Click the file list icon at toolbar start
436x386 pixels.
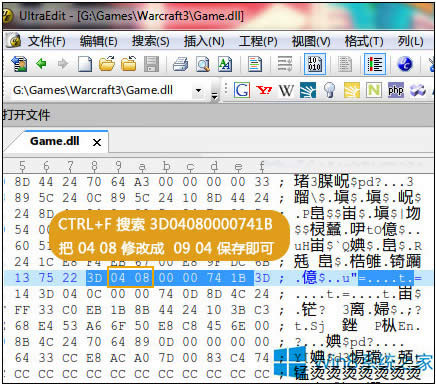pos(19,64)
